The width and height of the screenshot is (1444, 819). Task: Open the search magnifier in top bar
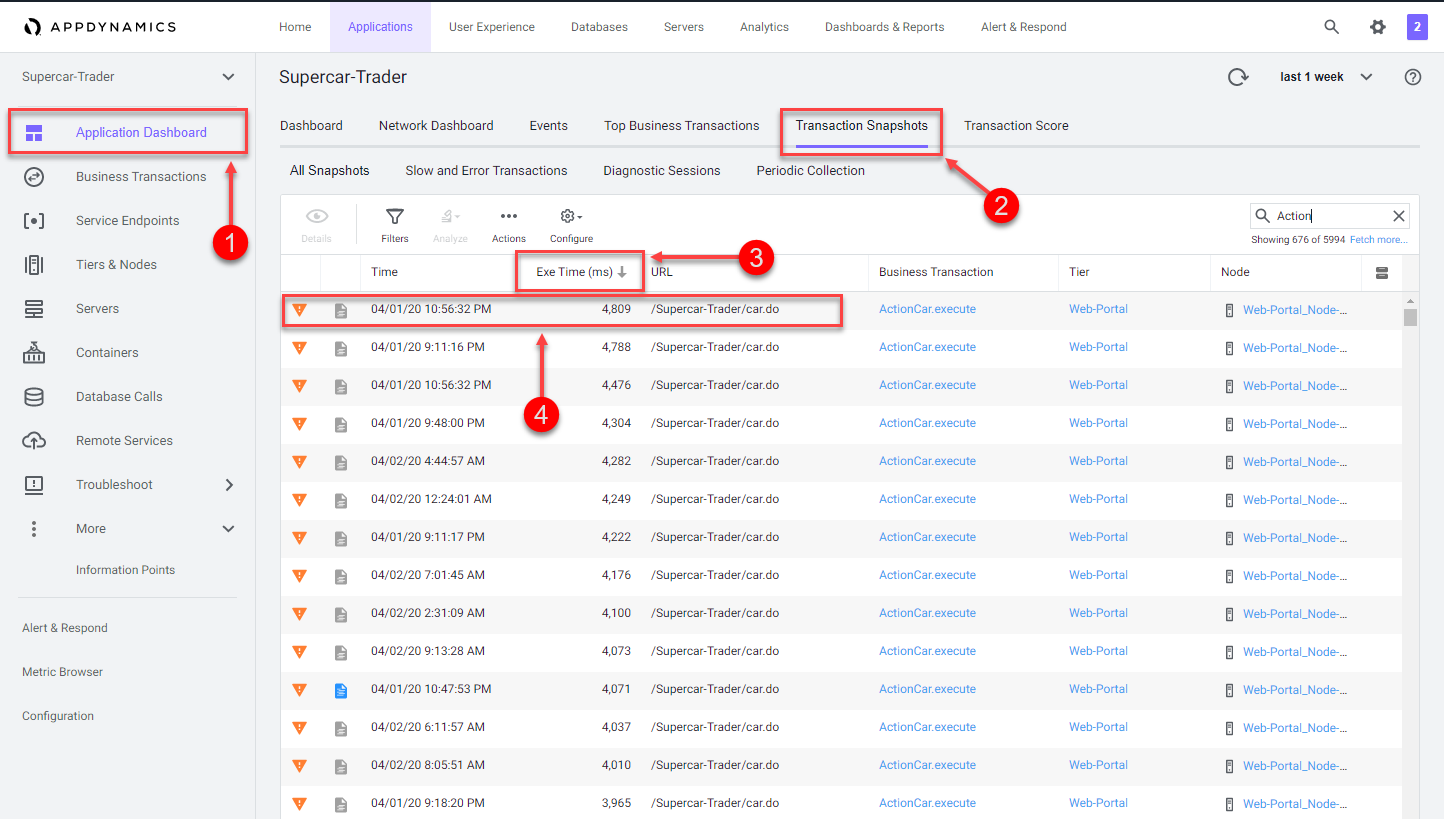coord(1331,27)
